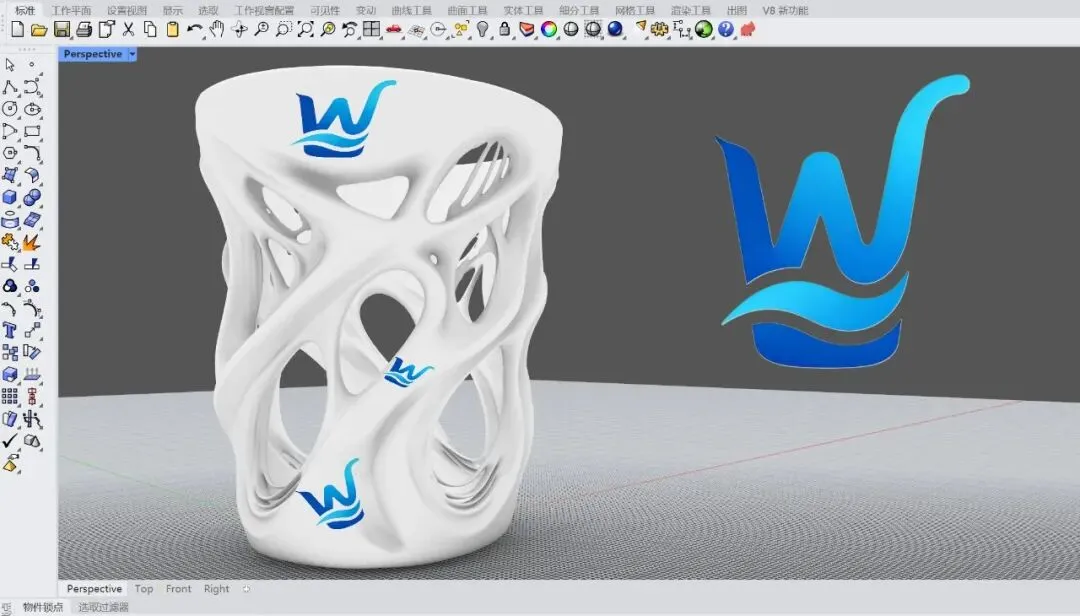Open a file with the folder icon
Image resolution: width=1080 pixels, height=616 pixels.
point(39,29)
